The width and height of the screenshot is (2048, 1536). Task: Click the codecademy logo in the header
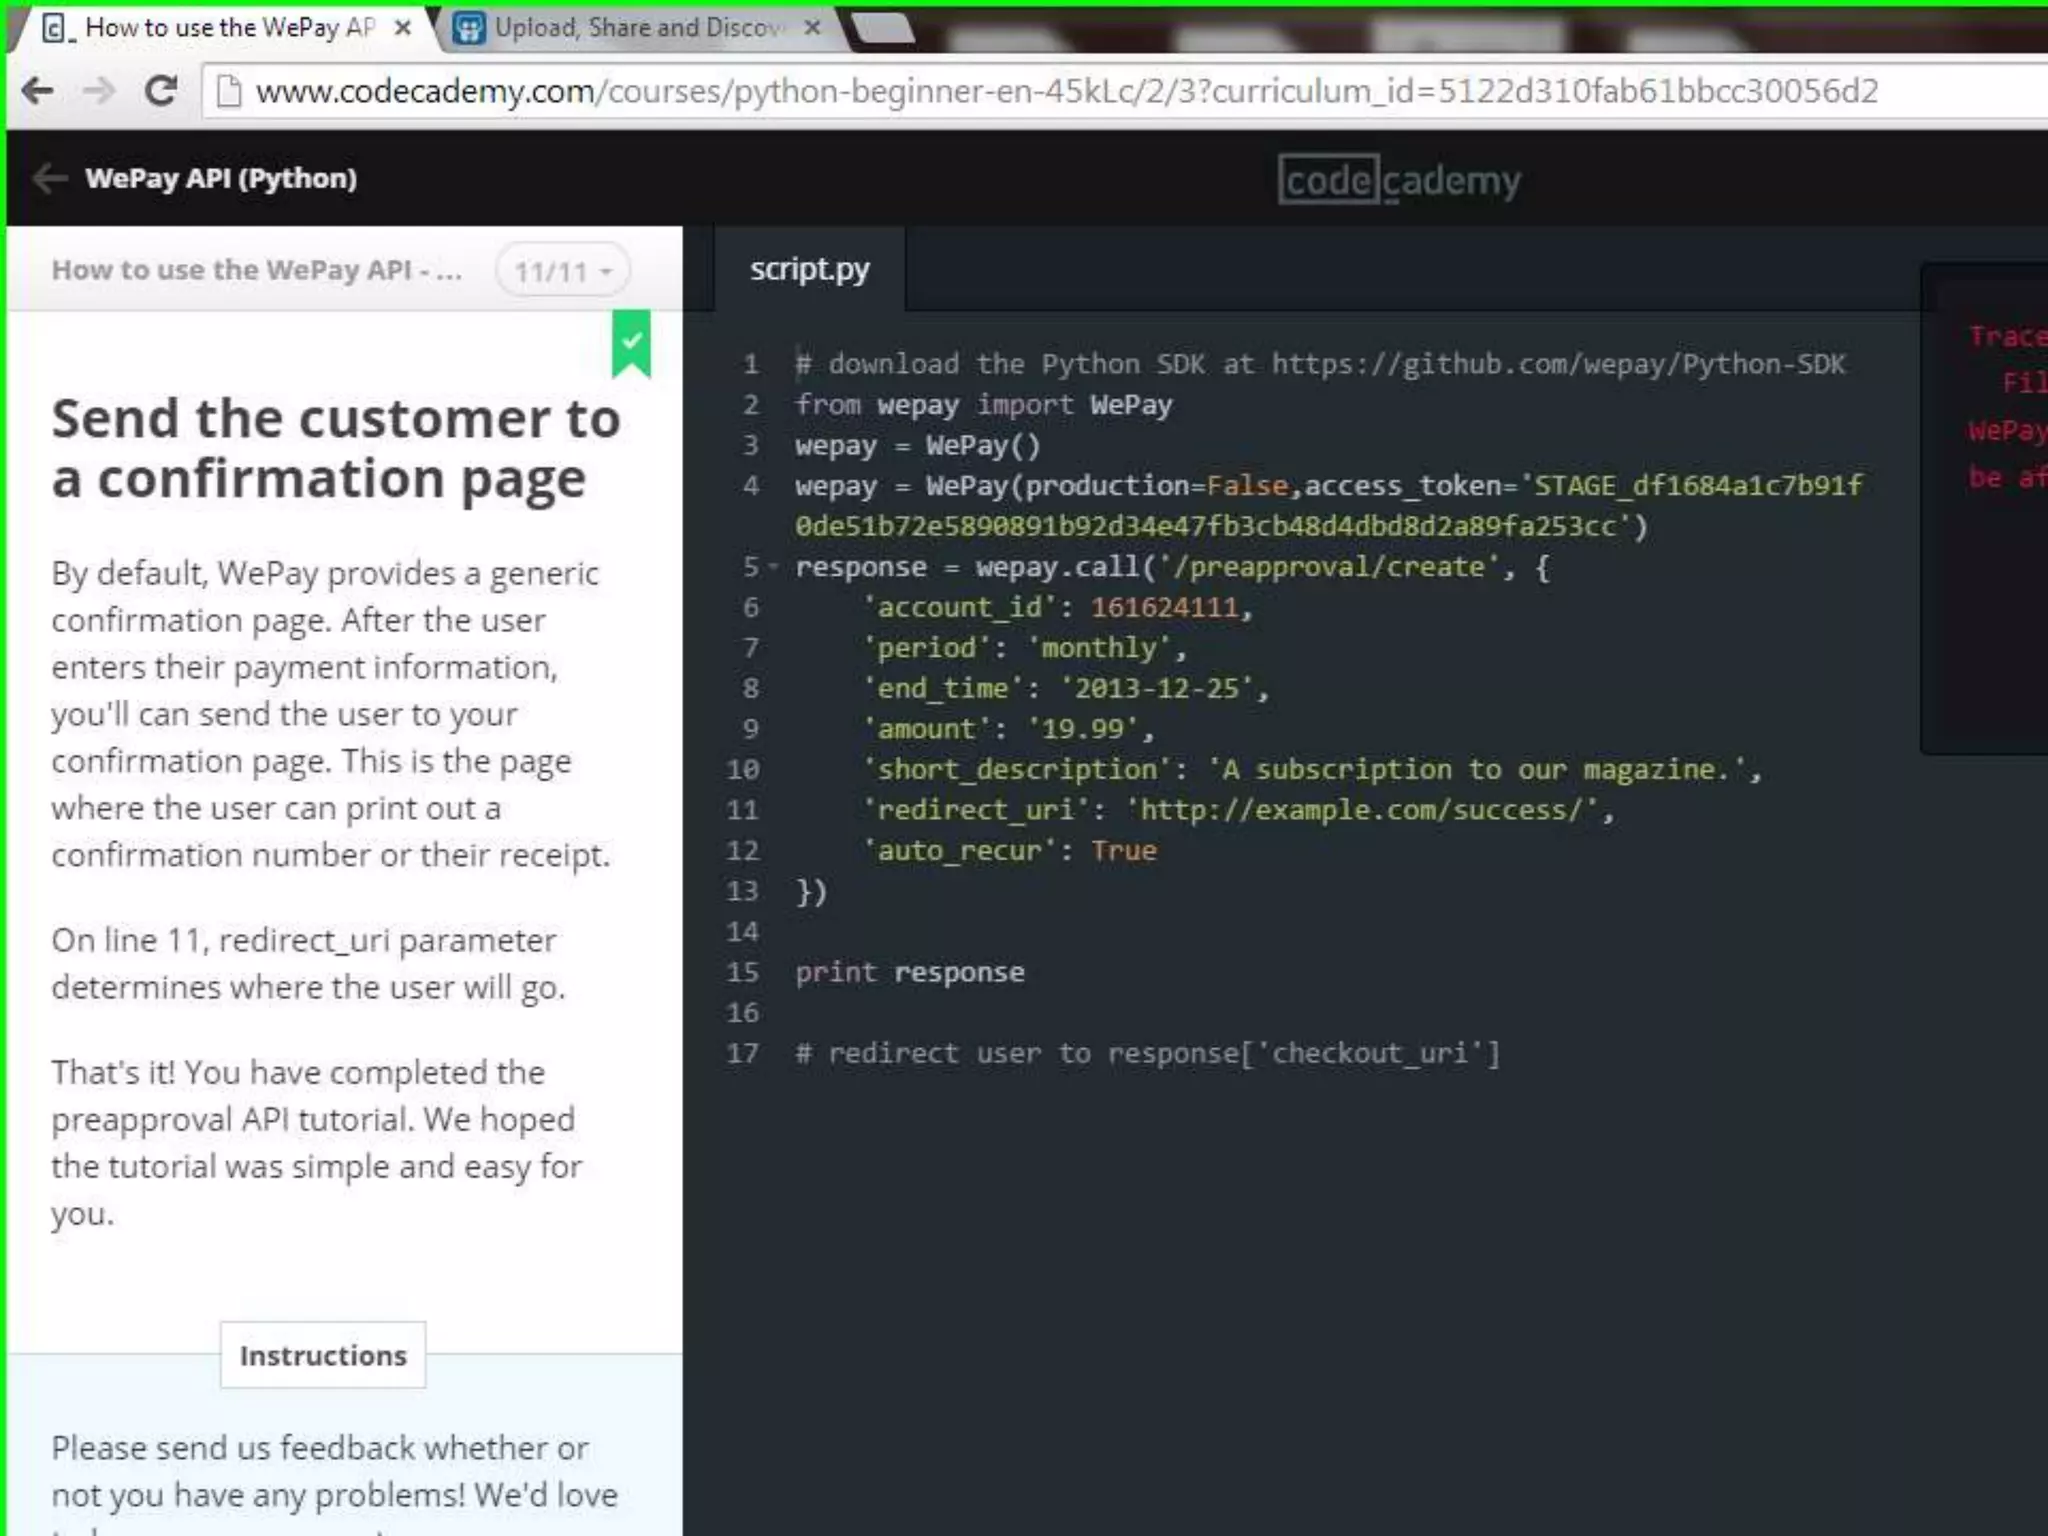[x=1399, y=180]
